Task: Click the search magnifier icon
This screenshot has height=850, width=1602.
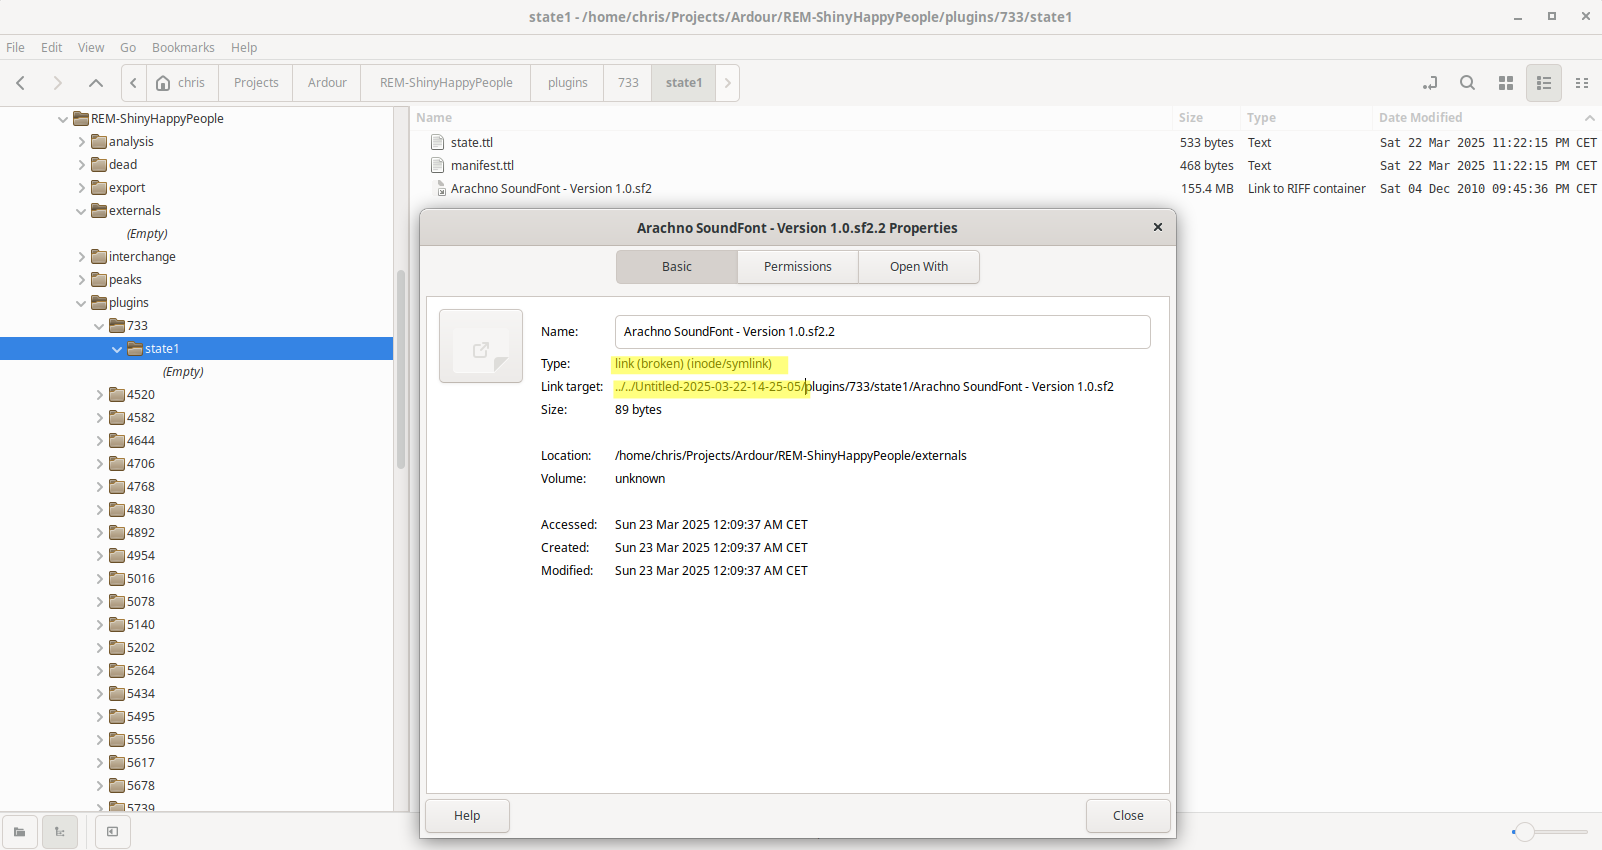Action: (x=1467, y=83)
